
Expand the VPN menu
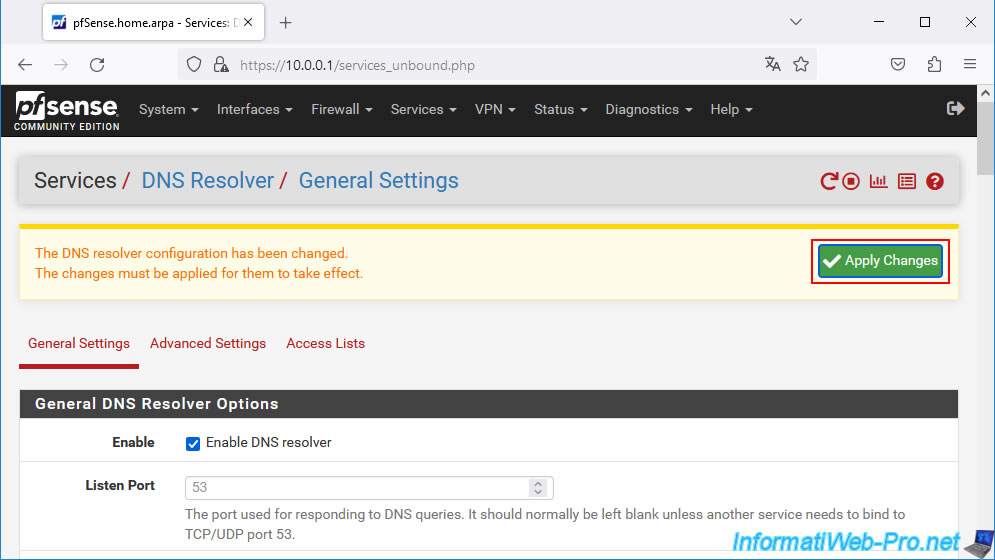[495, 109]
